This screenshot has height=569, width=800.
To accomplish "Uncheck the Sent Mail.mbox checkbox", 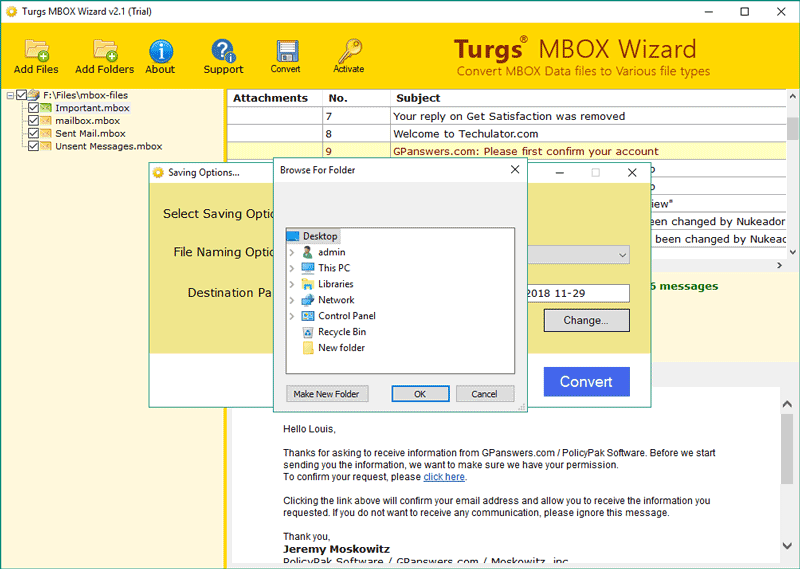I will tap(33, 133).
